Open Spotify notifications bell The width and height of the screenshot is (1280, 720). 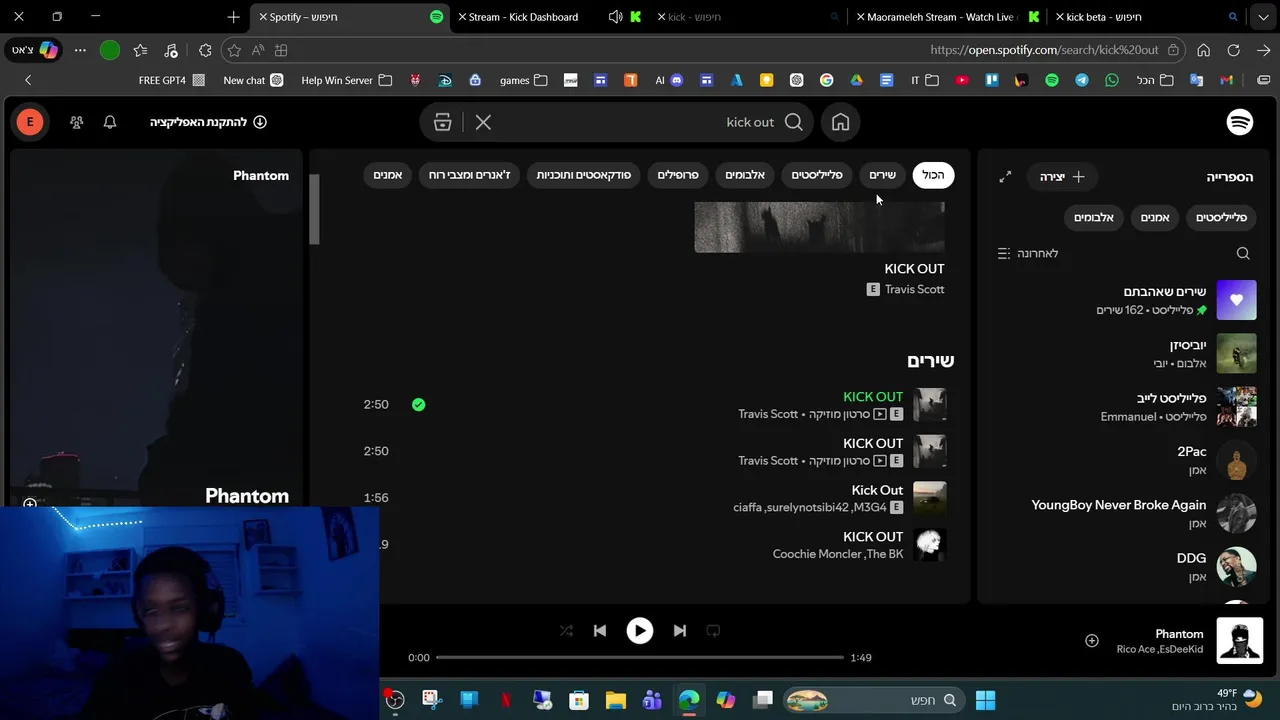(x=110, y=122)
